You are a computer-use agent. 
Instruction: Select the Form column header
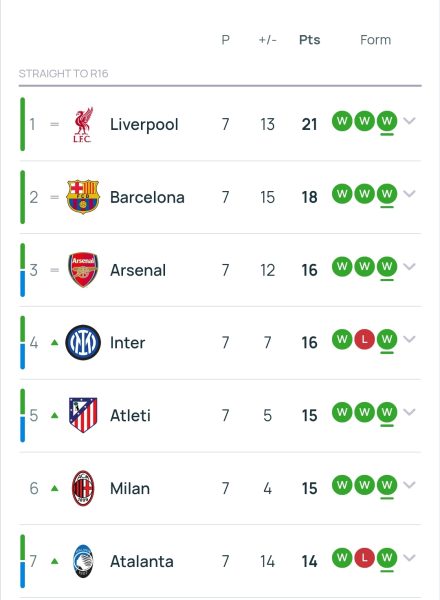[x=375, y=40]
